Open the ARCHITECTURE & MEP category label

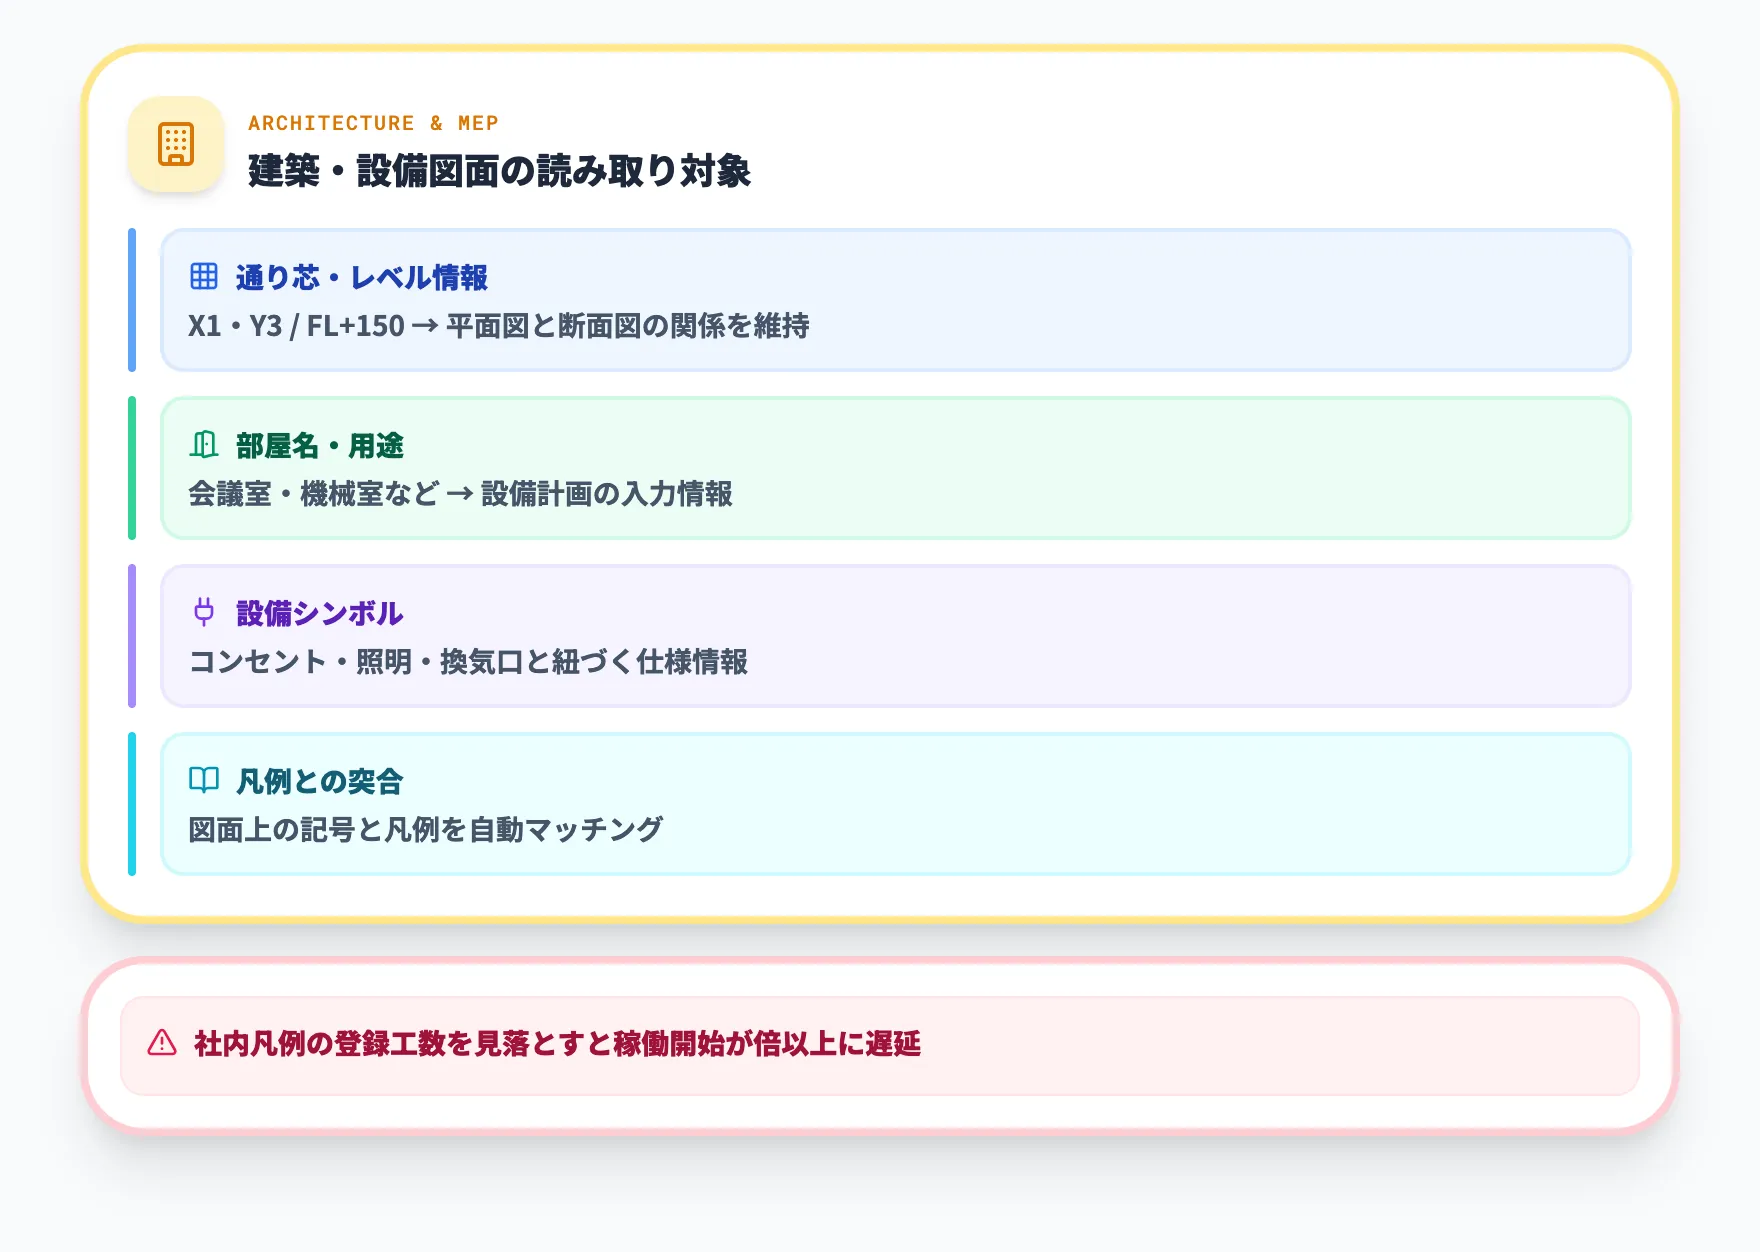(374, 122)
